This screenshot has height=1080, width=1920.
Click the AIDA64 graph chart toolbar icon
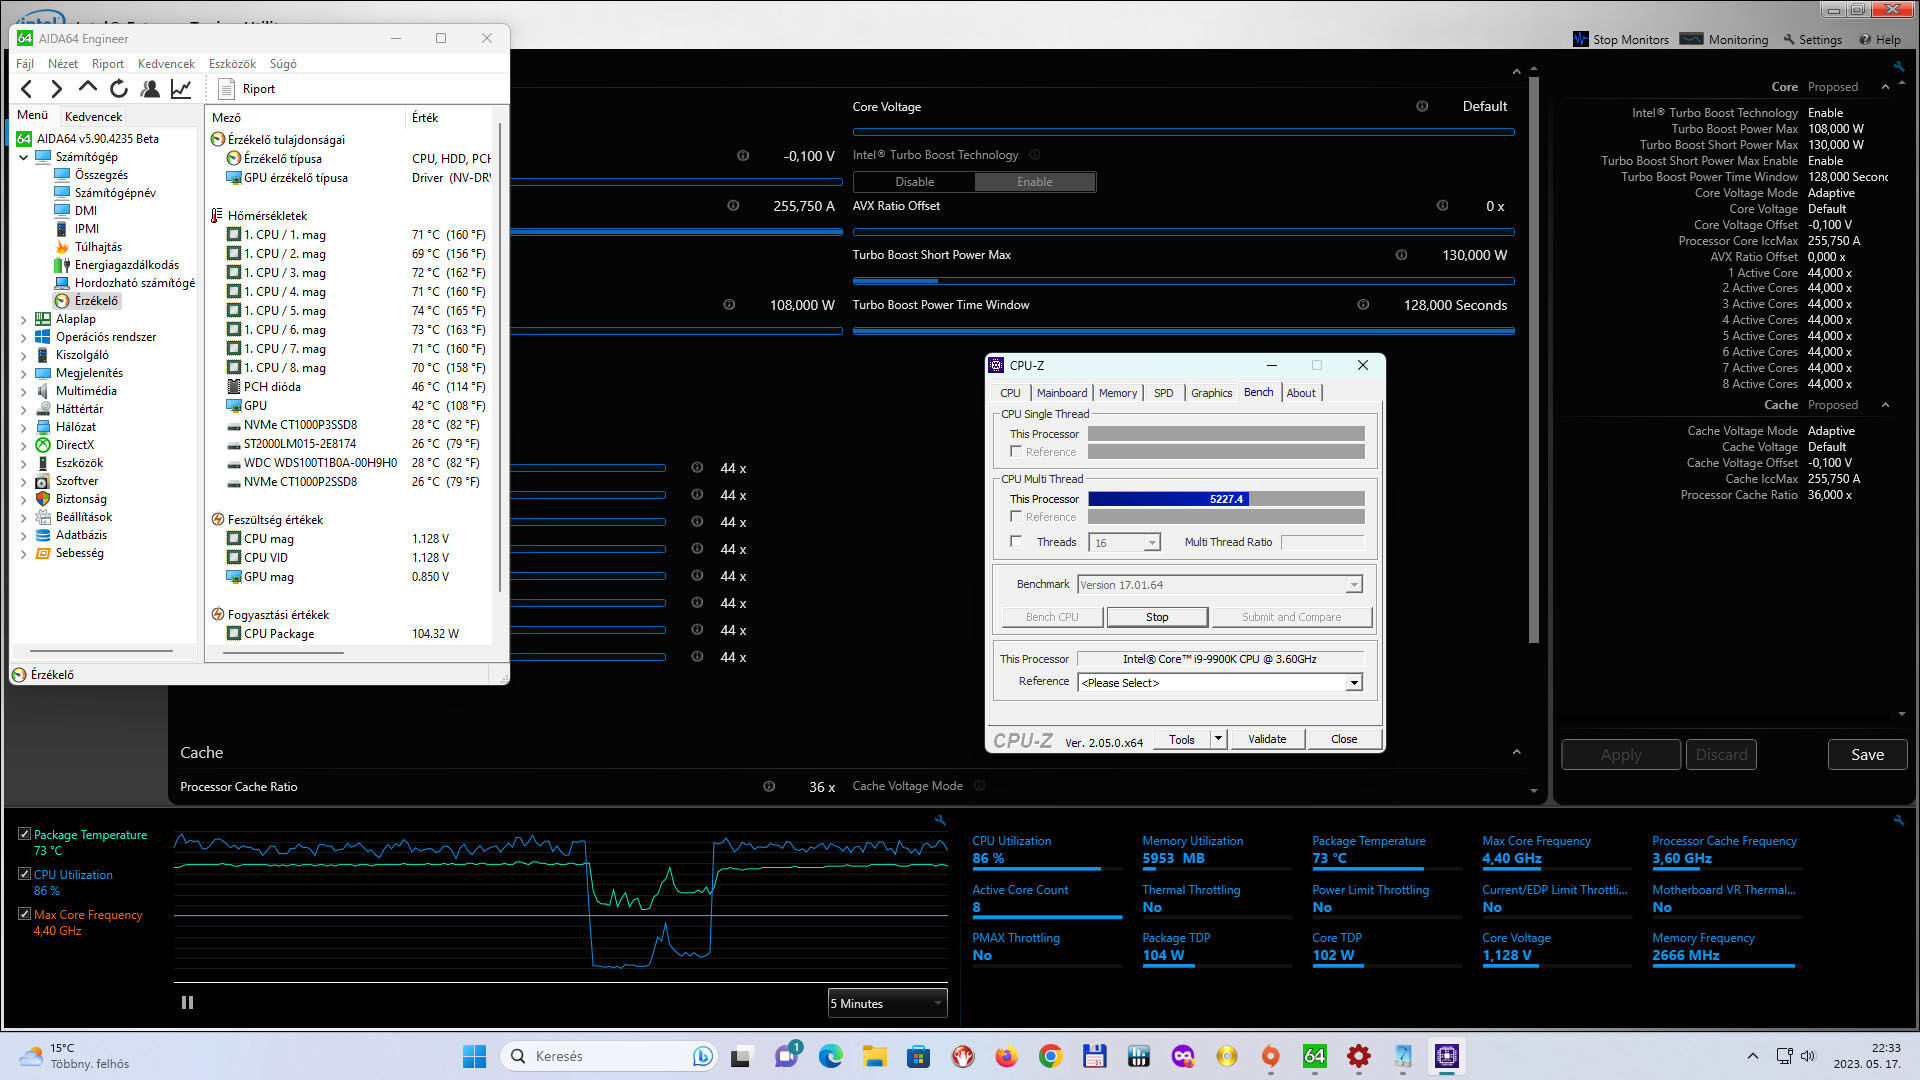(x=181, y=89)
